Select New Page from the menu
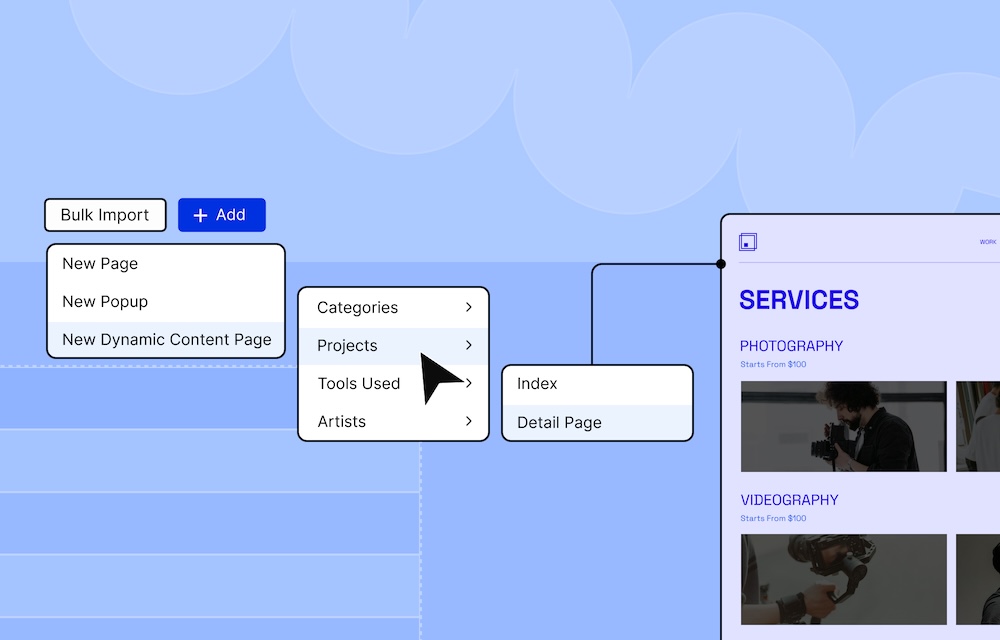The image size is (1000, 640). 100,264
